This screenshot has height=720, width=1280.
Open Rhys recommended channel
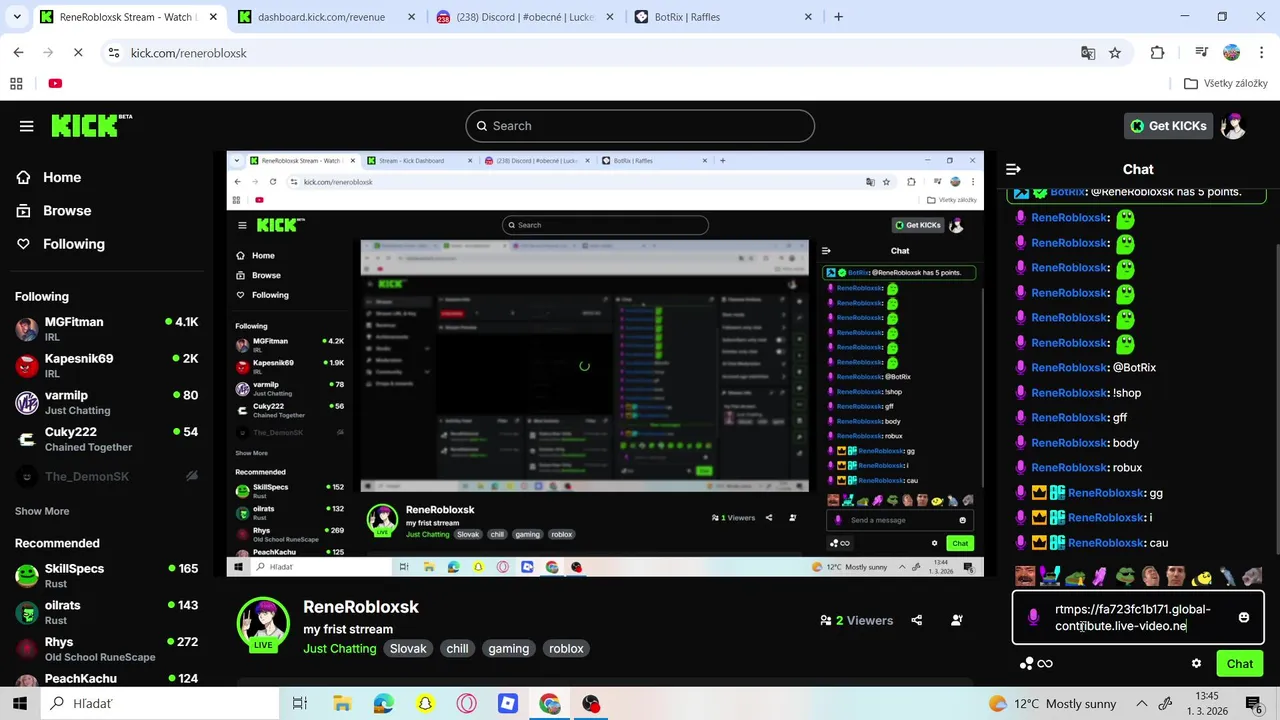pyautogui.click(x=107, y=649)
